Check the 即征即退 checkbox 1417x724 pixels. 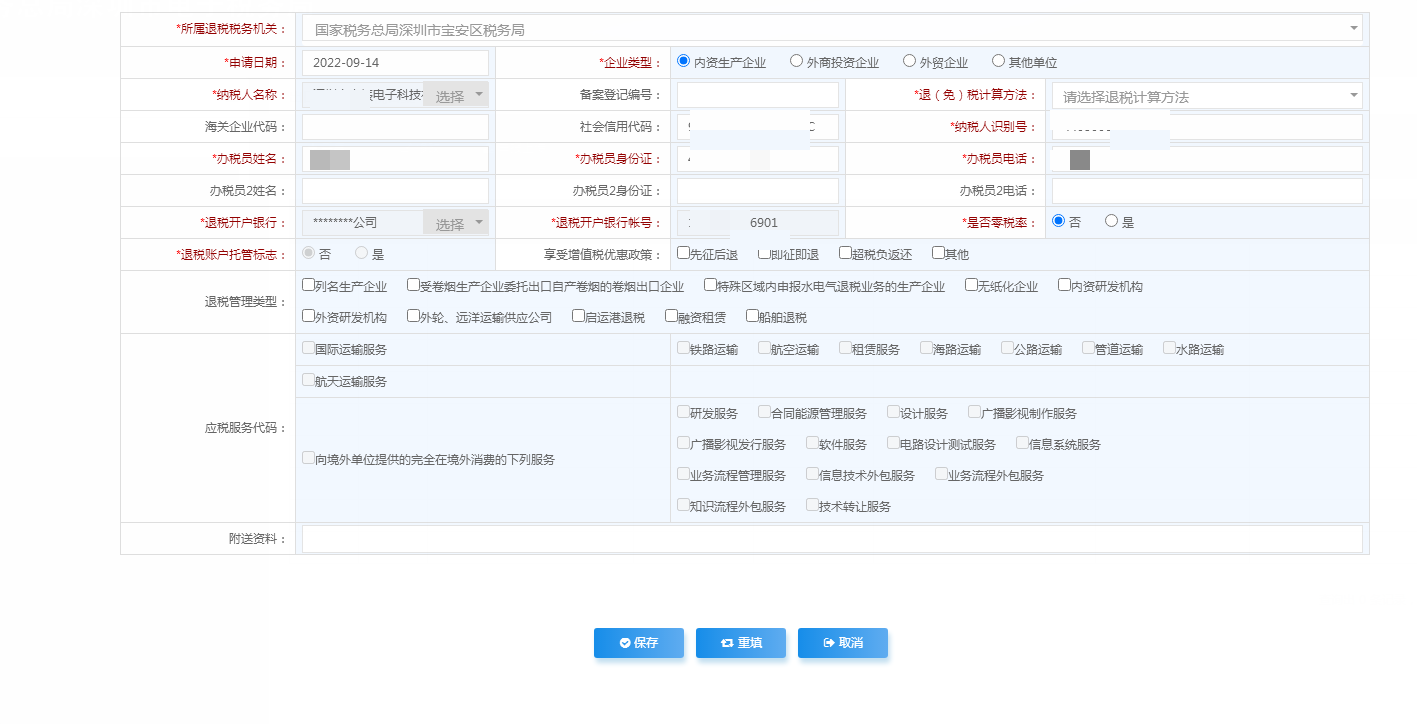point(764,253)
